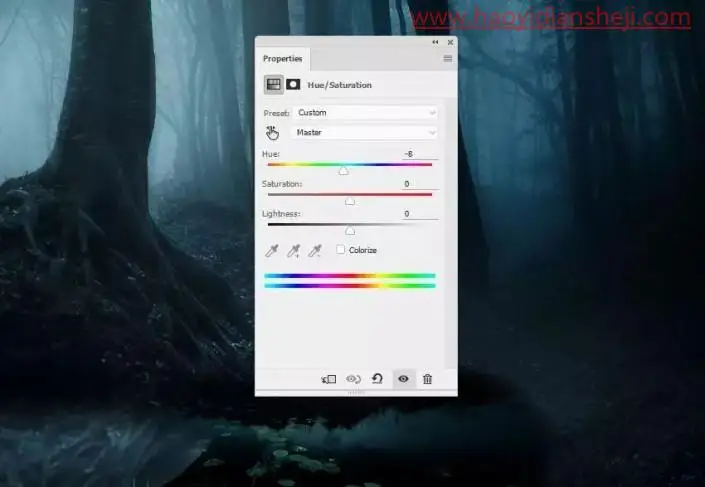The width and height of the screenshot is (705, 487).
Task: Click the Saturation label
Action: (x=282, y=184)
